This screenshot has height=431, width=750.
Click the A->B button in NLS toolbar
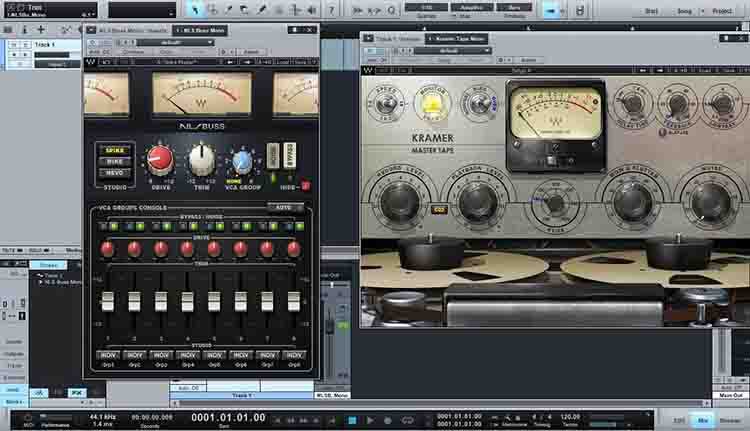[x=265, y=62]
